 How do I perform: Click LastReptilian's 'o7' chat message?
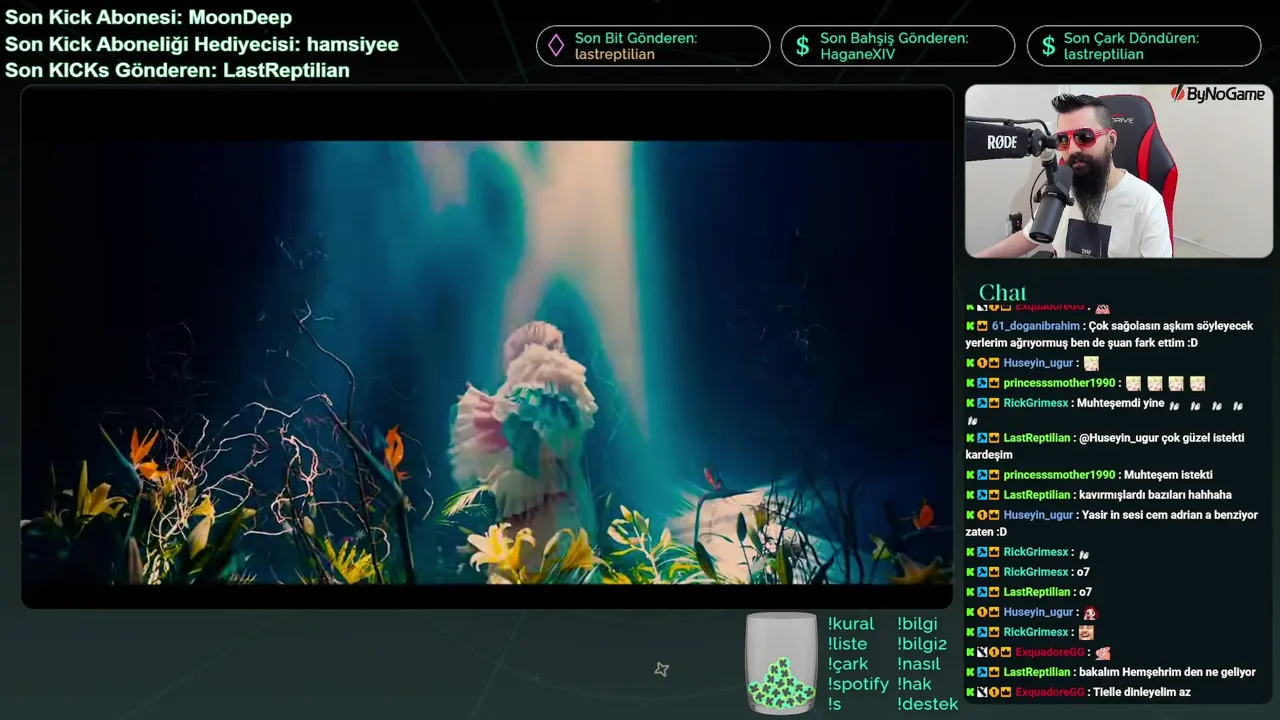[x=1085, y=592]
